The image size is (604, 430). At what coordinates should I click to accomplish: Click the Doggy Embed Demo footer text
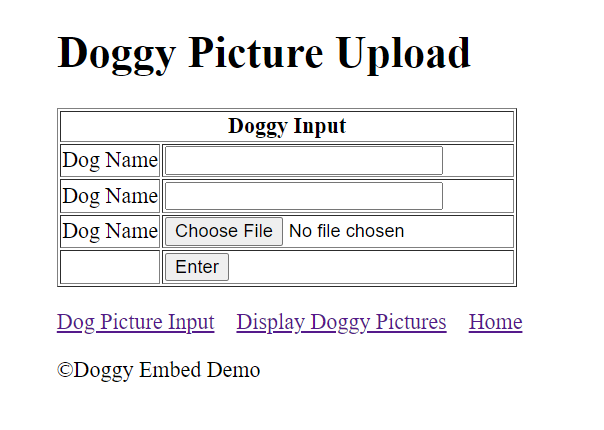167,370
